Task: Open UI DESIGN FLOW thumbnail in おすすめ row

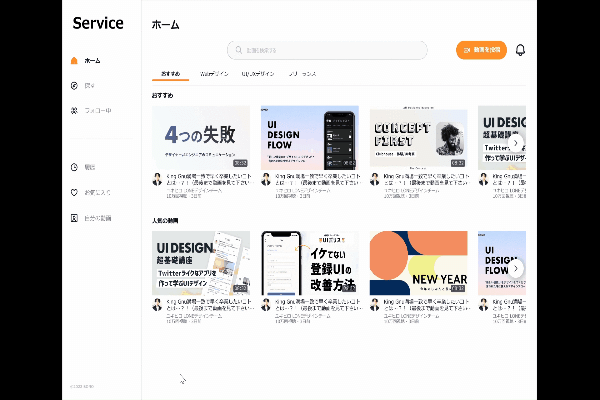Action: tap(310, 138)
